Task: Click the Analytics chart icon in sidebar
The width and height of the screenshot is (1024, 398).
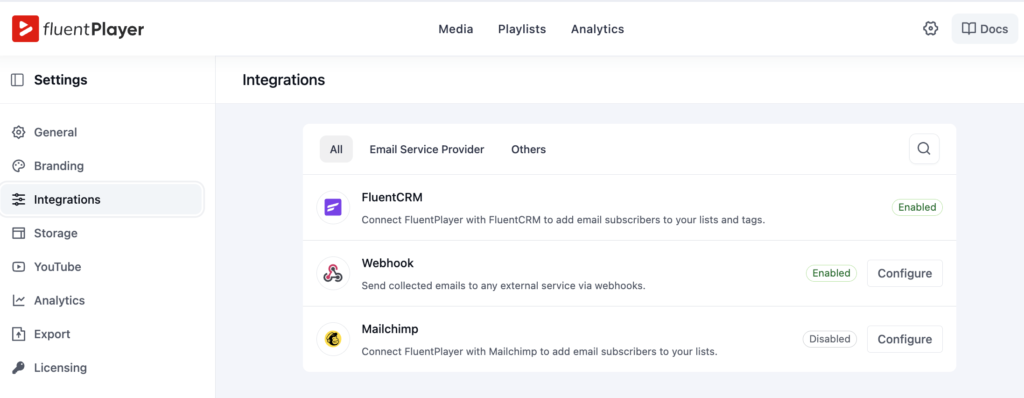Action: 19,301
